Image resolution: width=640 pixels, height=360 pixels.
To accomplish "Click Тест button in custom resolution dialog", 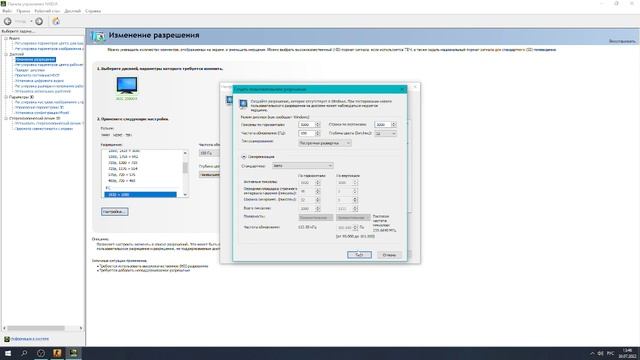I will click(359, 255).
